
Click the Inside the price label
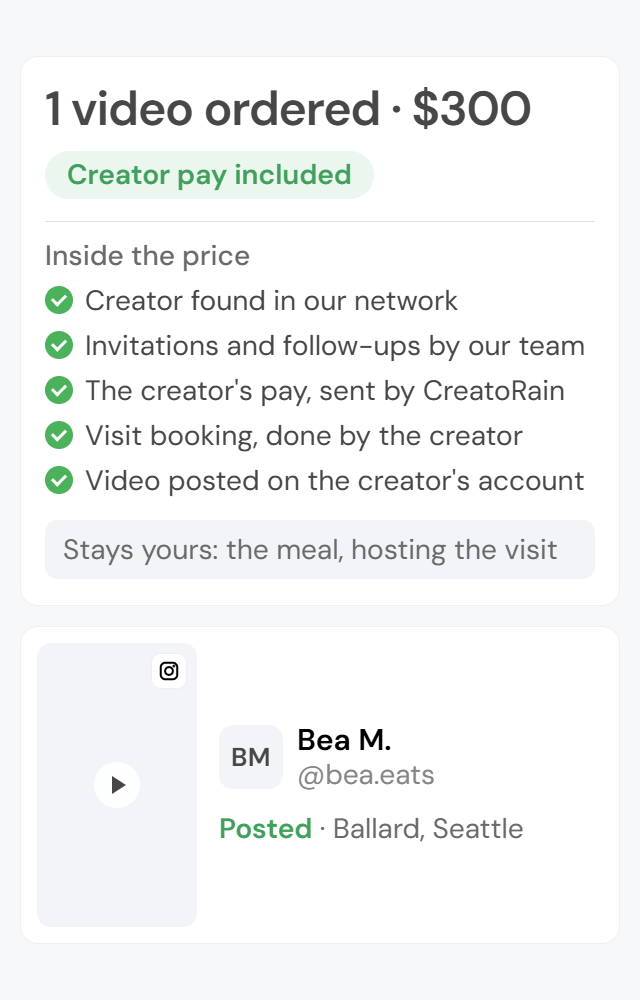coord(147,256)
